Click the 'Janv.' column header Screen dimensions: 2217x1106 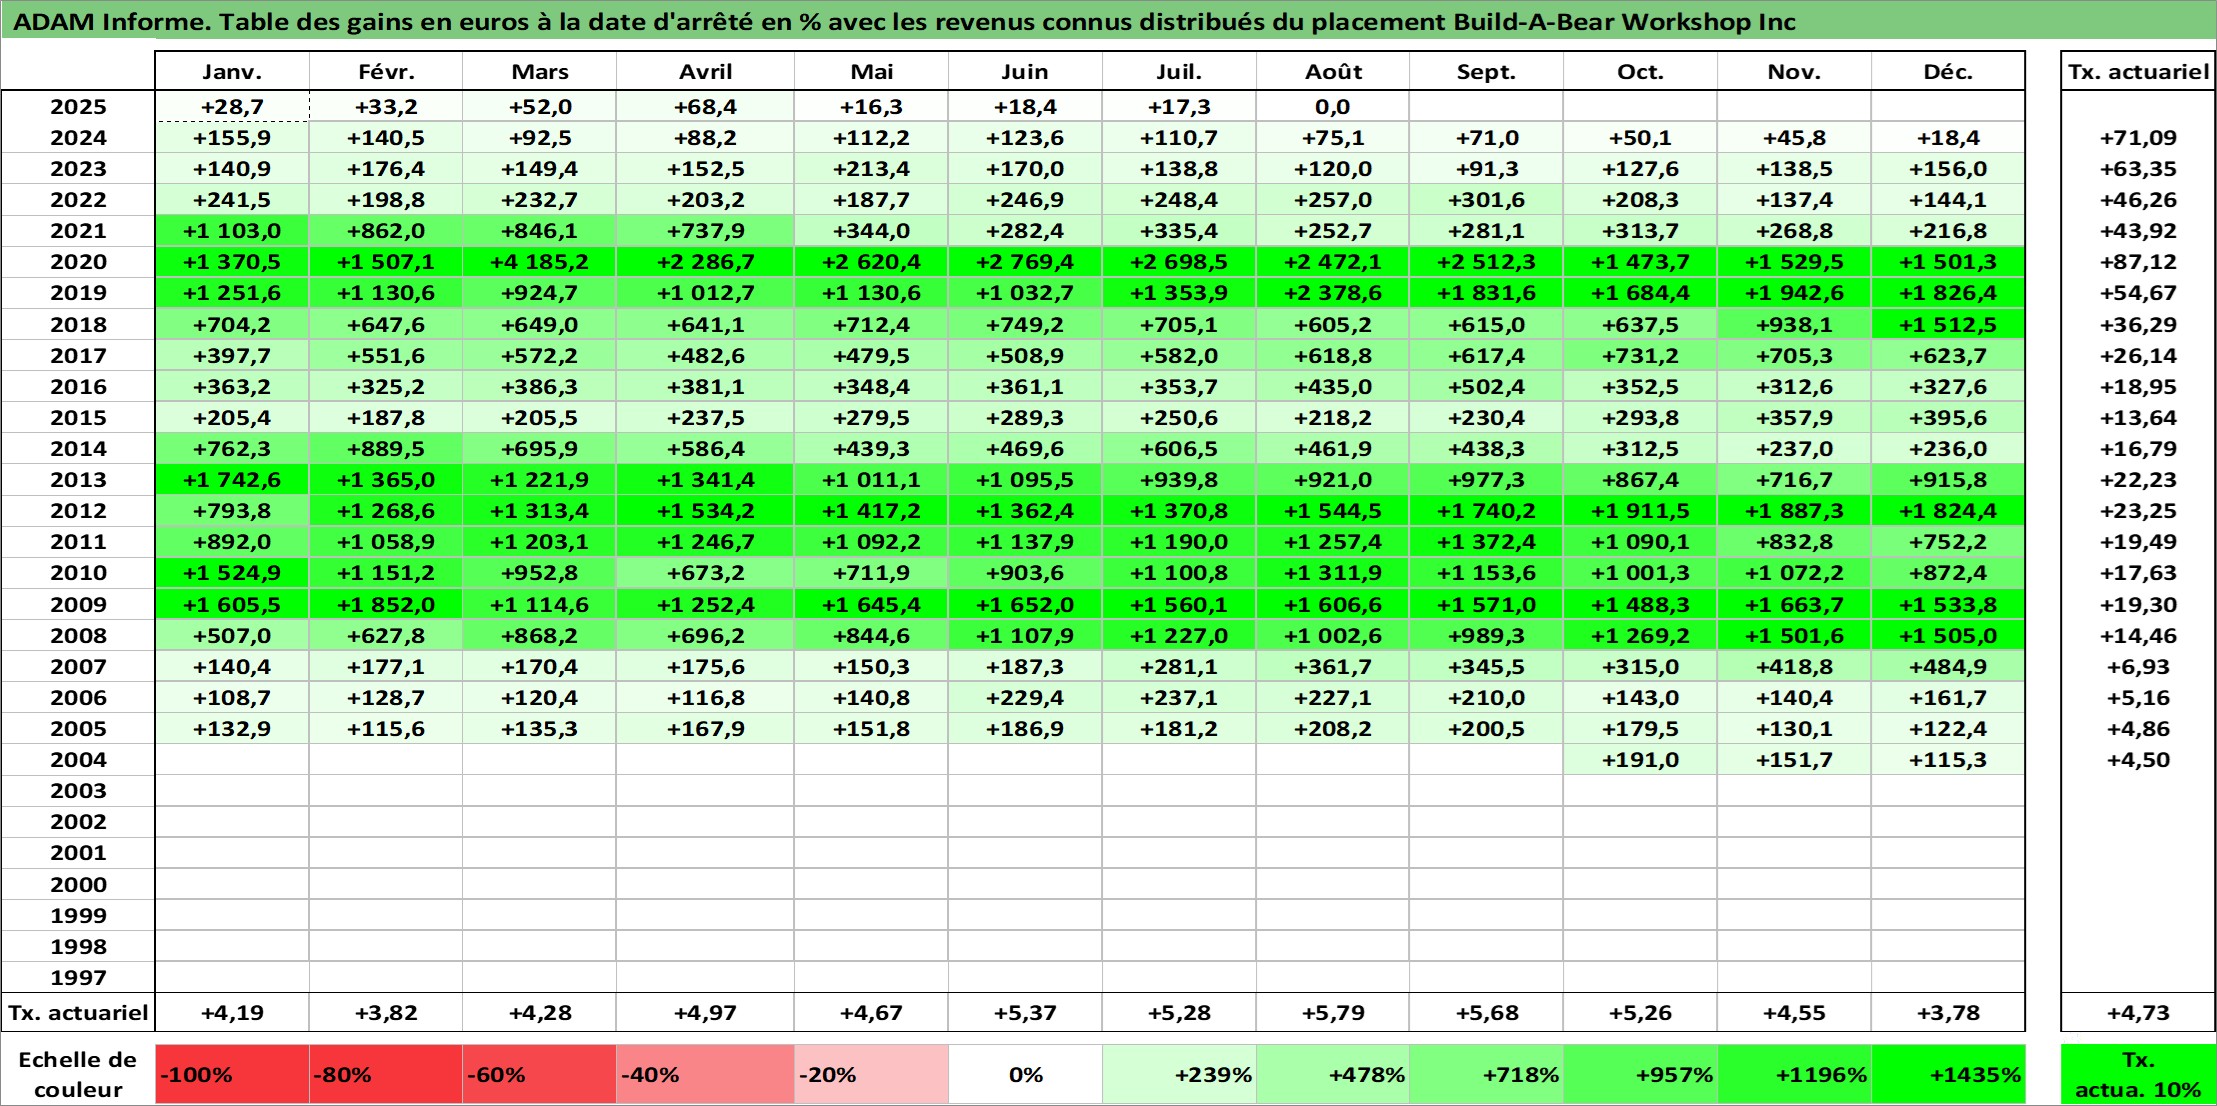pyautogui.click(x=232, y=71)
